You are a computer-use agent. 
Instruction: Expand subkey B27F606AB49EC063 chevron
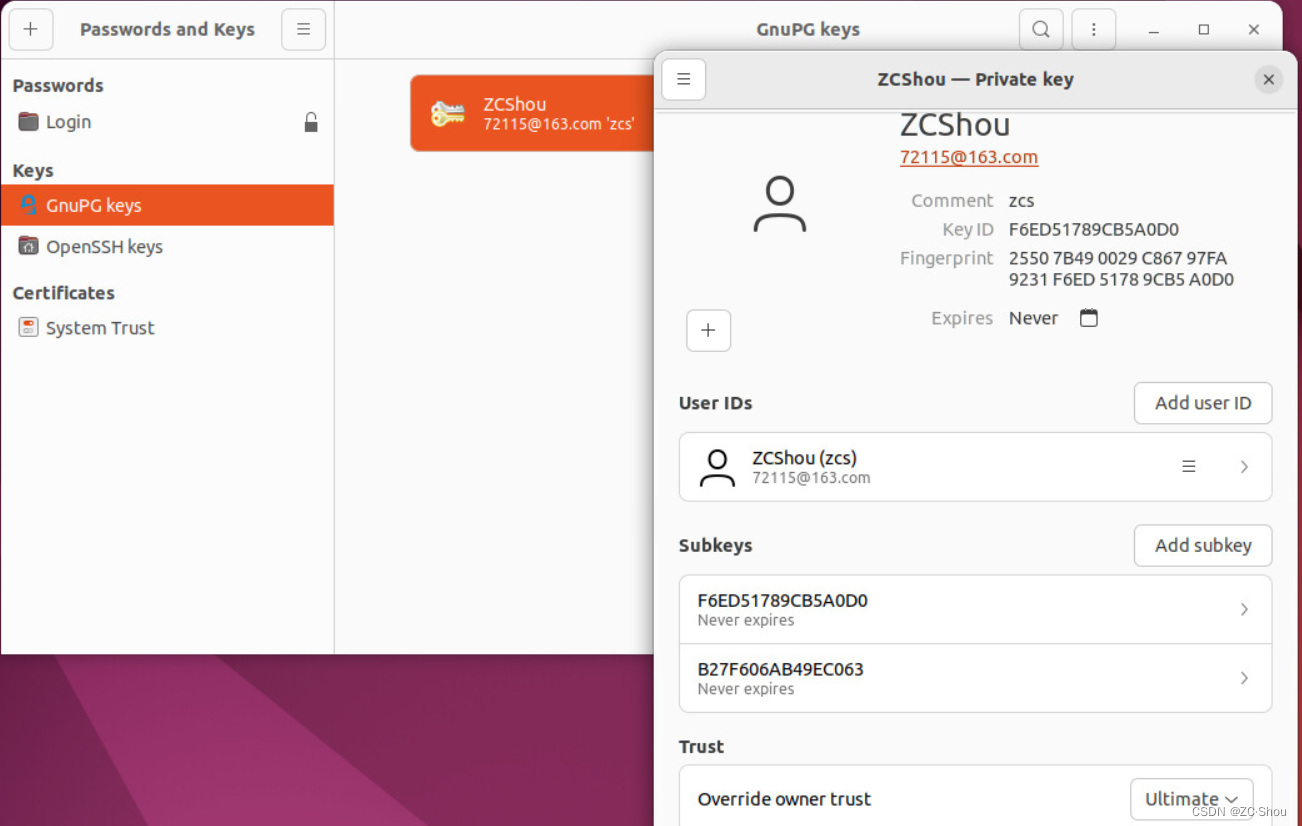tap(1244, 678)
